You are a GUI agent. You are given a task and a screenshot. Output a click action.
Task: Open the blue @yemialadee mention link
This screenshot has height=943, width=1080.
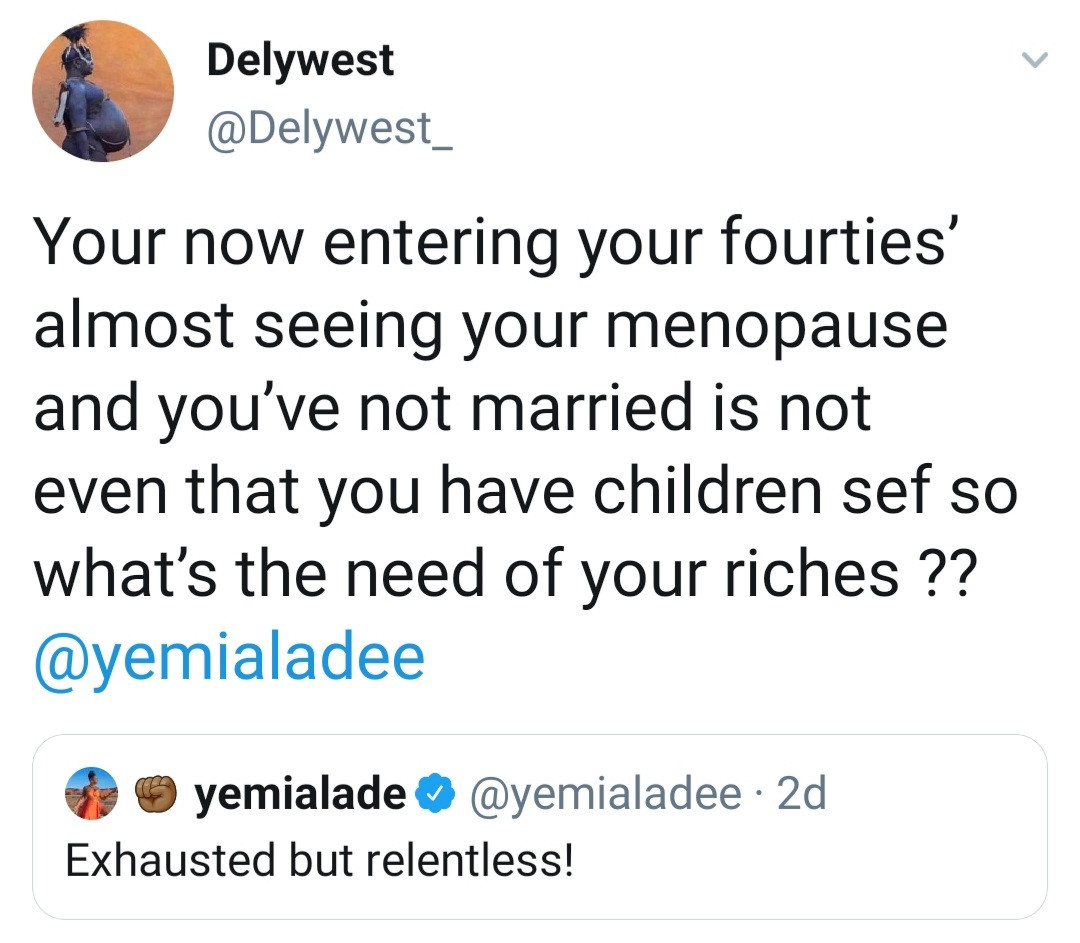click(230, 658)
